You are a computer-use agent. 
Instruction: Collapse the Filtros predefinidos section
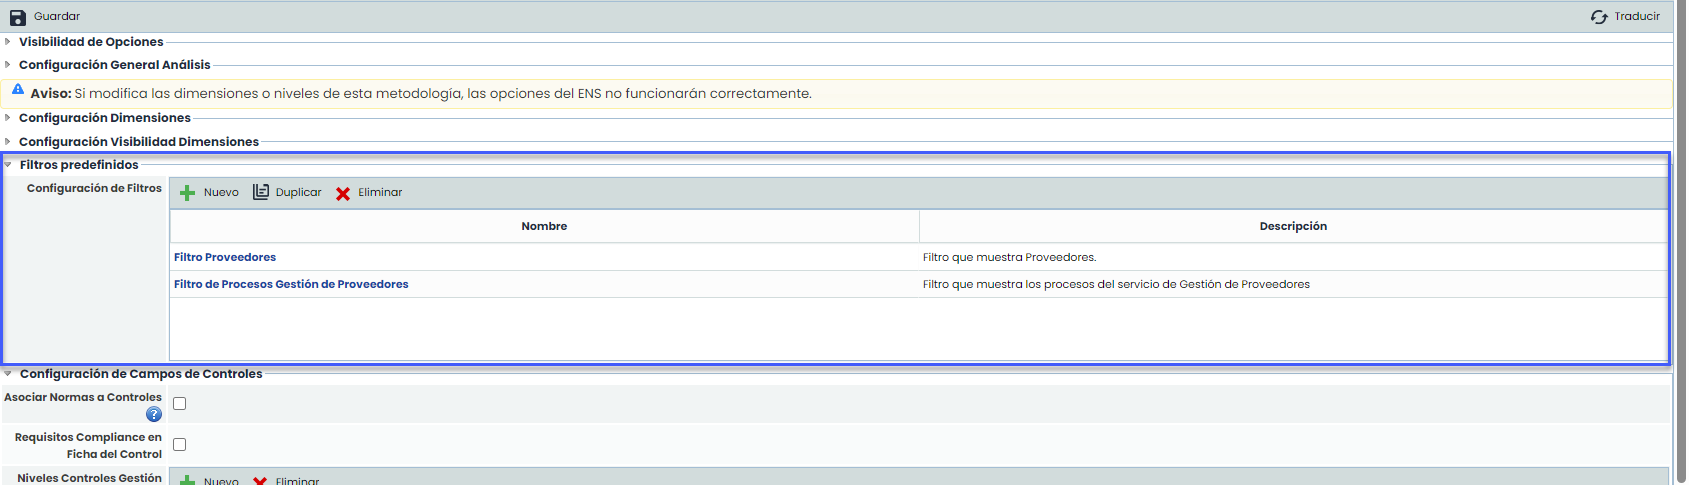tap(8, 165)
